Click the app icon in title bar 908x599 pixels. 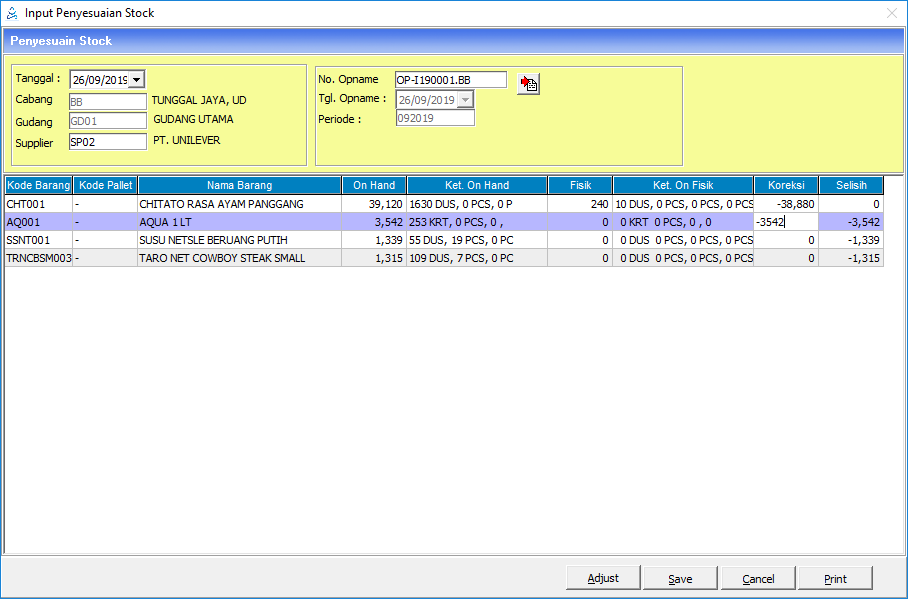click(11, 13)
